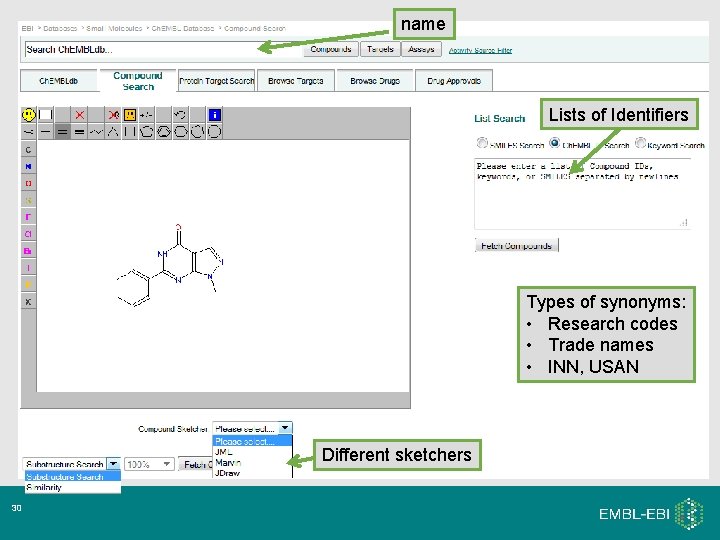Open the Browse Targets tab
This screenshot has width=720, height=540.
(x=296, y=81)
